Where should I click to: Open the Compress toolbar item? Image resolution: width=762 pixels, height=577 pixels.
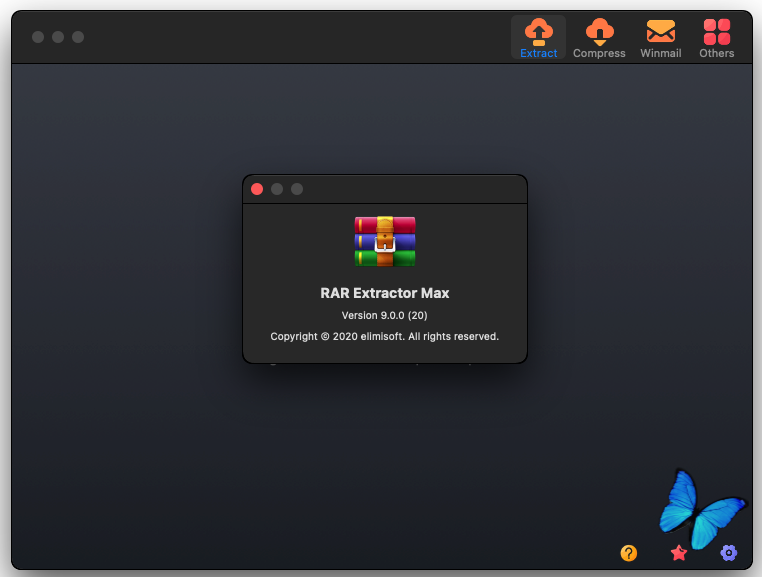(x=599, y=37)
